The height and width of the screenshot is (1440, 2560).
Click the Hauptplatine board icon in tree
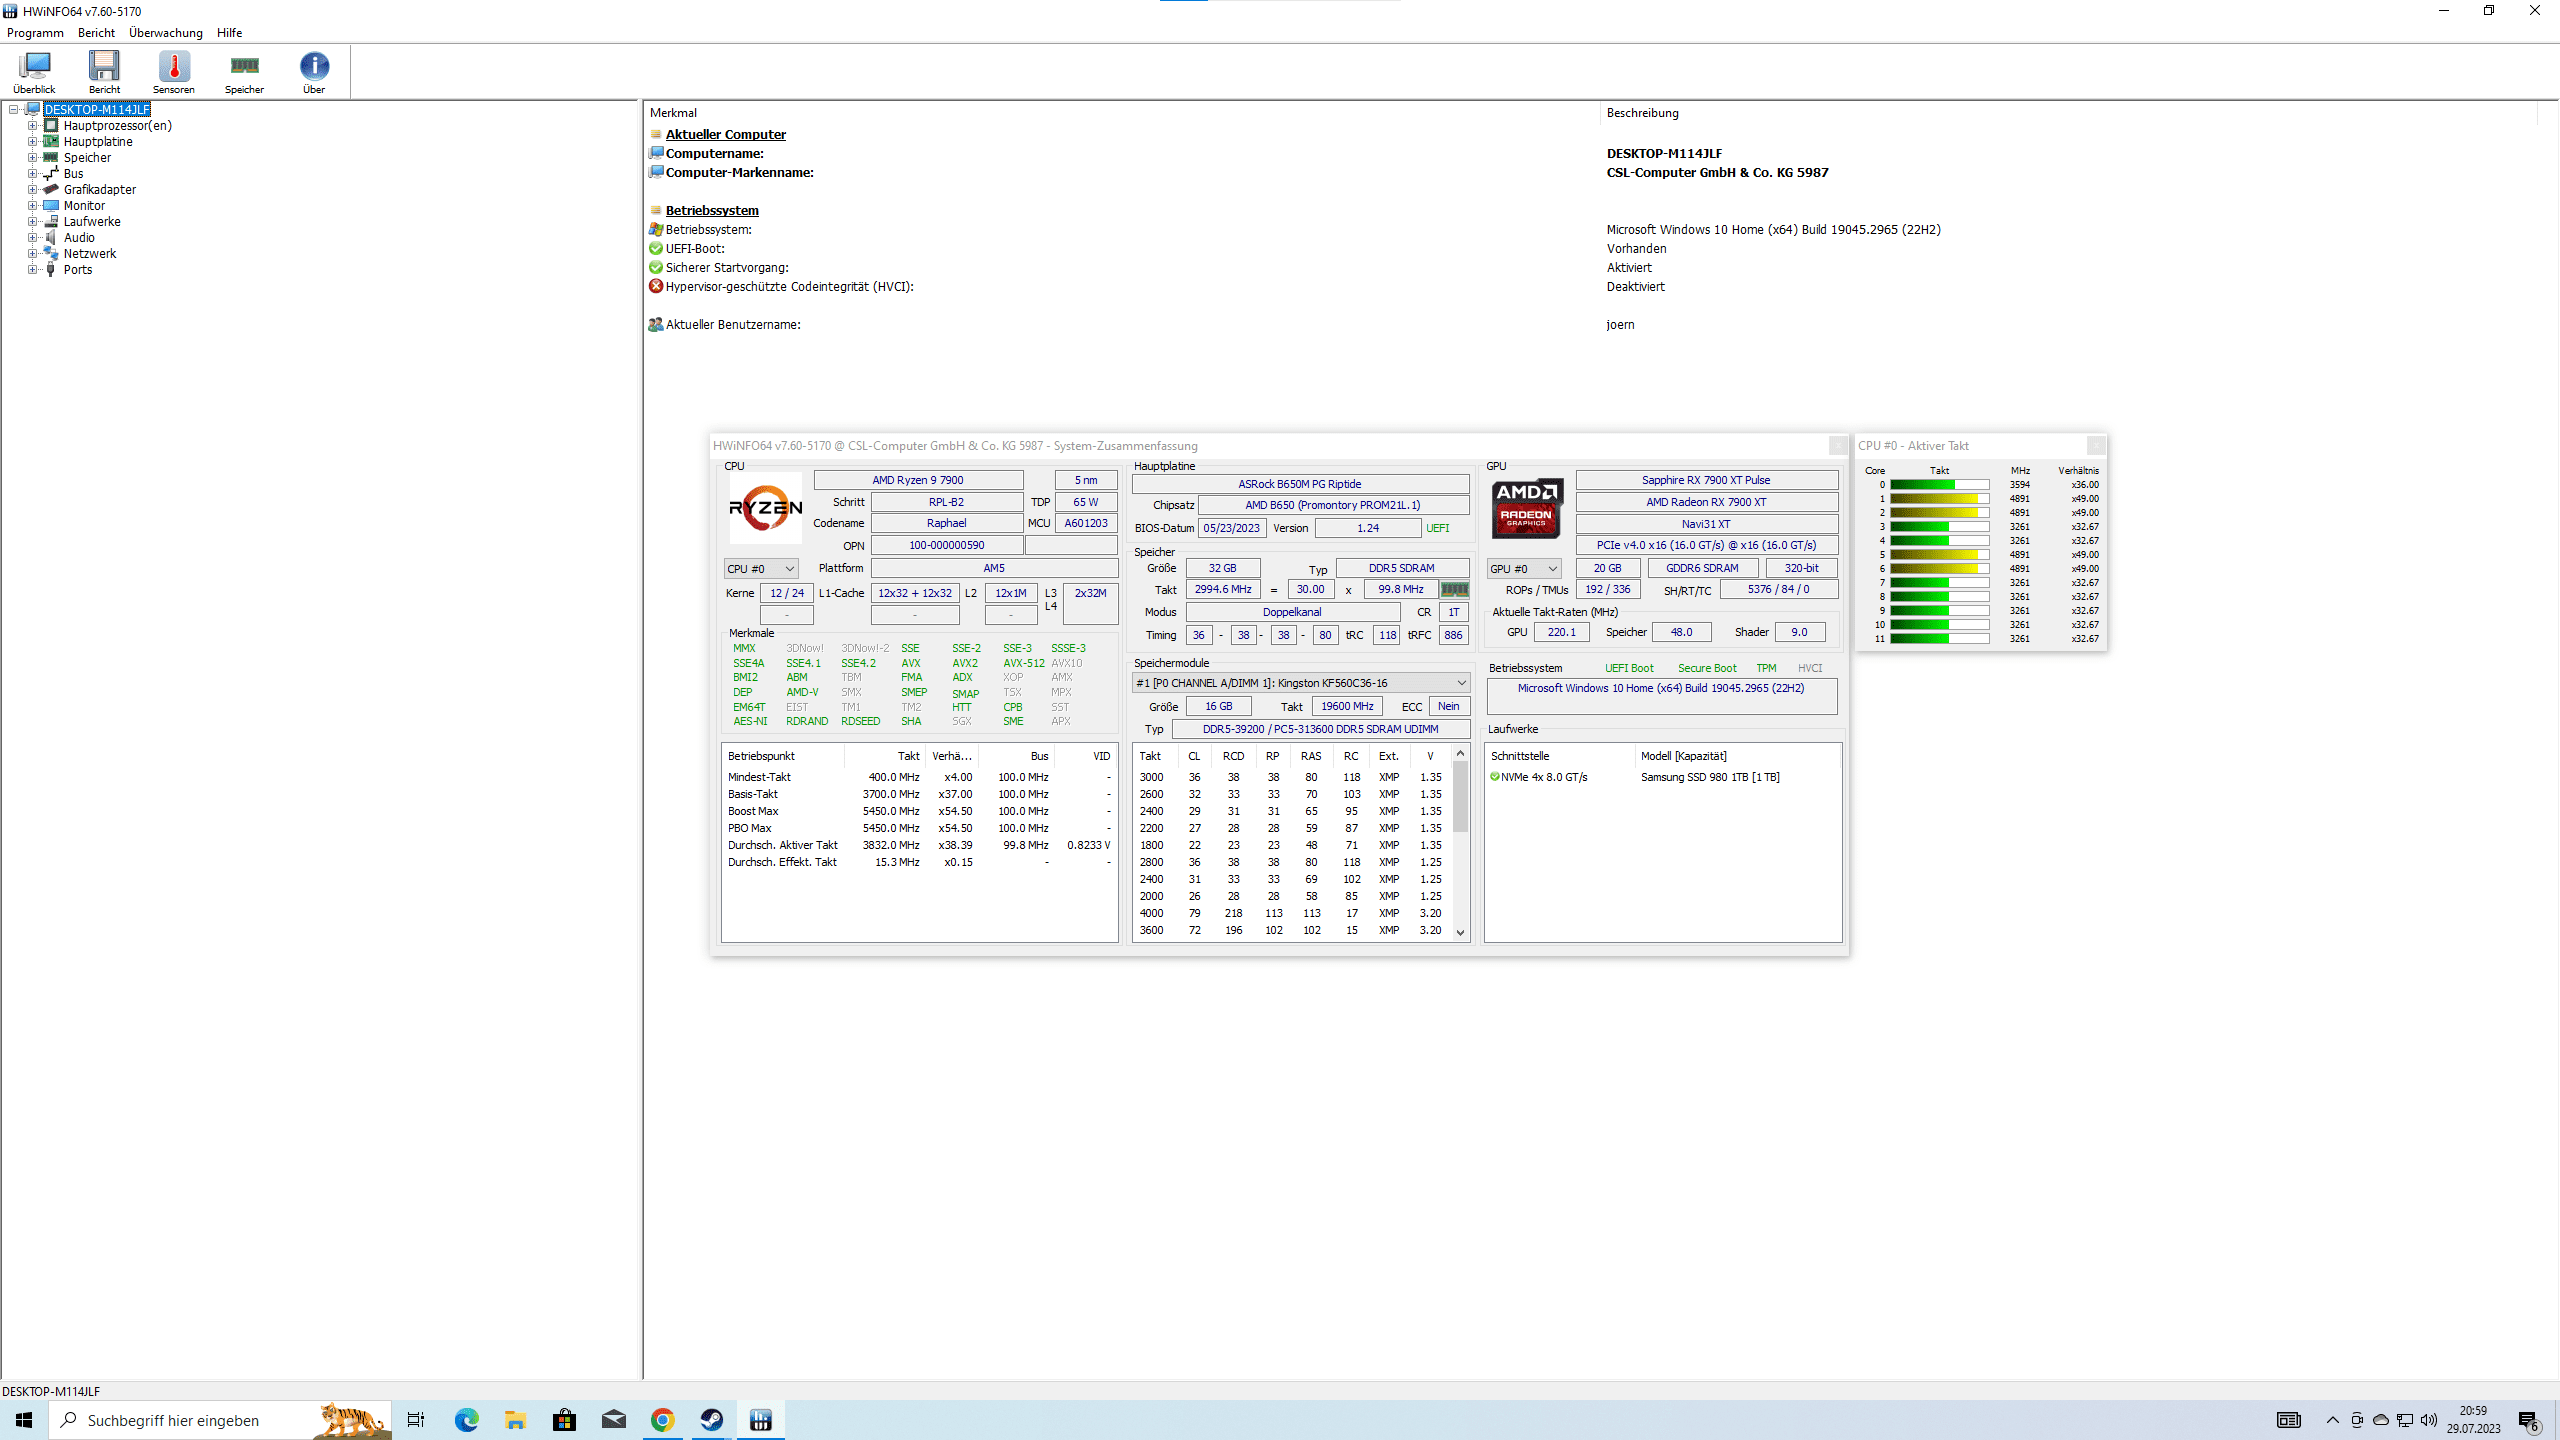[x=51, y=141]
